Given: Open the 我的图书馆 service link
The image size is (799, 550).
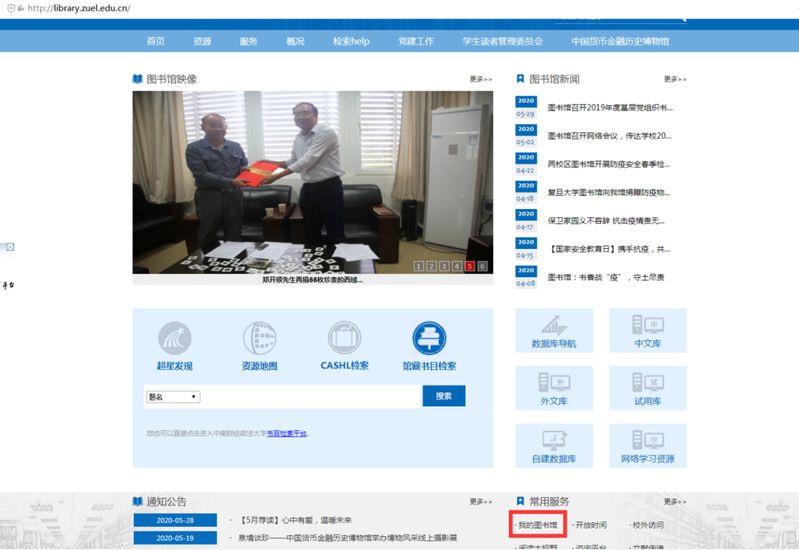Looking at the screenshot, I should pos(538,525).
